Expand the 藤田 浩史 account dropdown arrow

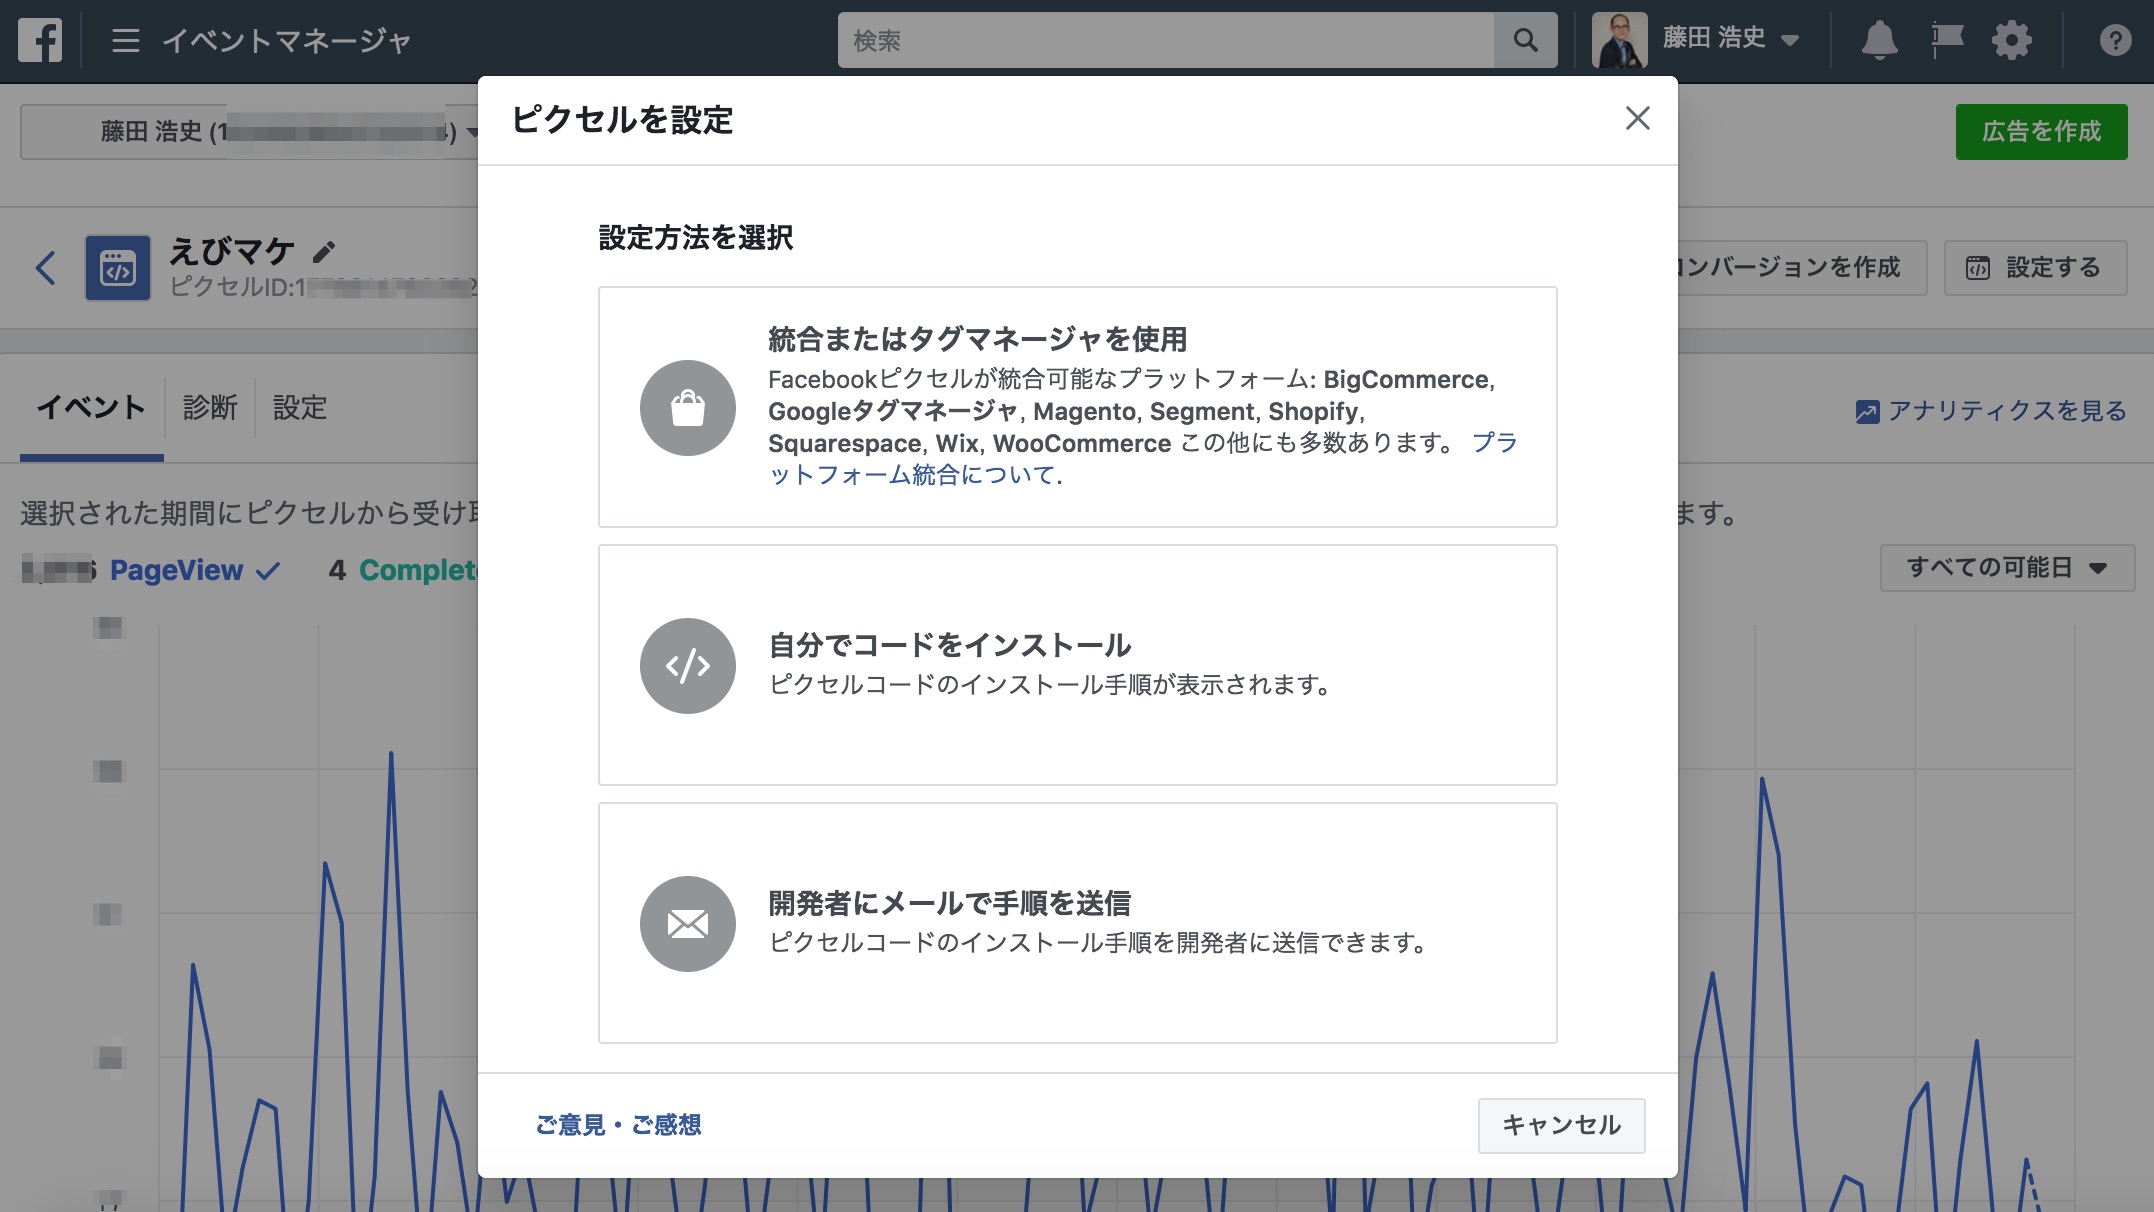[1790, 40]
